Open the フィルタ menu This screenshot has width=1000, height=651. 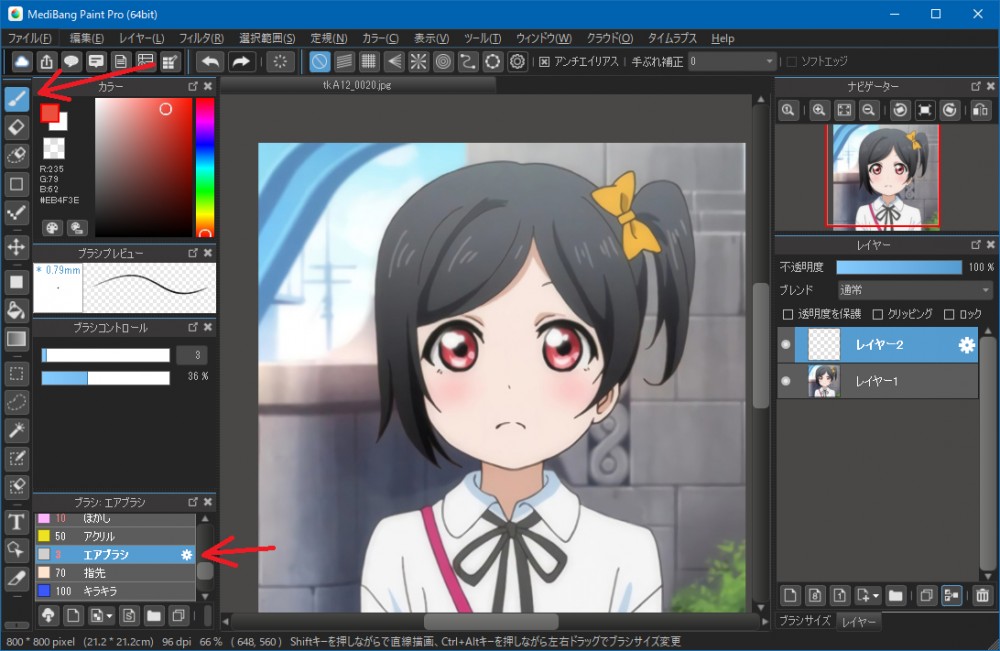[x=201, y=38]
